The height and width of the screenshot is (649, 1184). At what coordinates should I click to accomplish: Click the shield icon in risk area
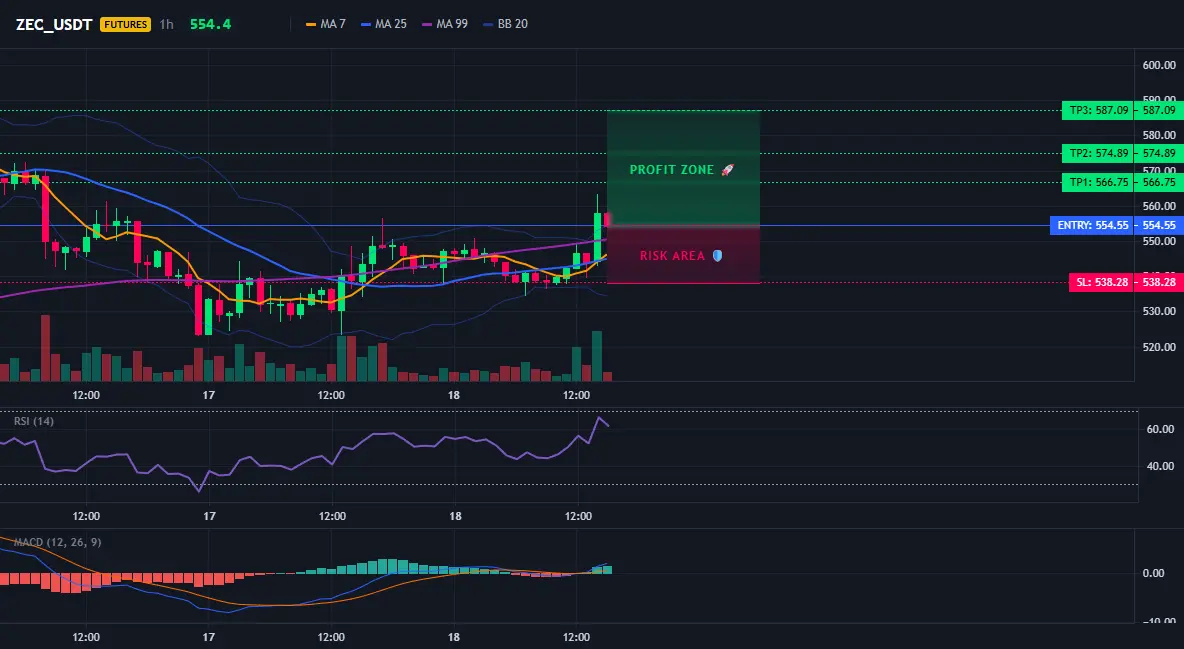pos(717,256)
